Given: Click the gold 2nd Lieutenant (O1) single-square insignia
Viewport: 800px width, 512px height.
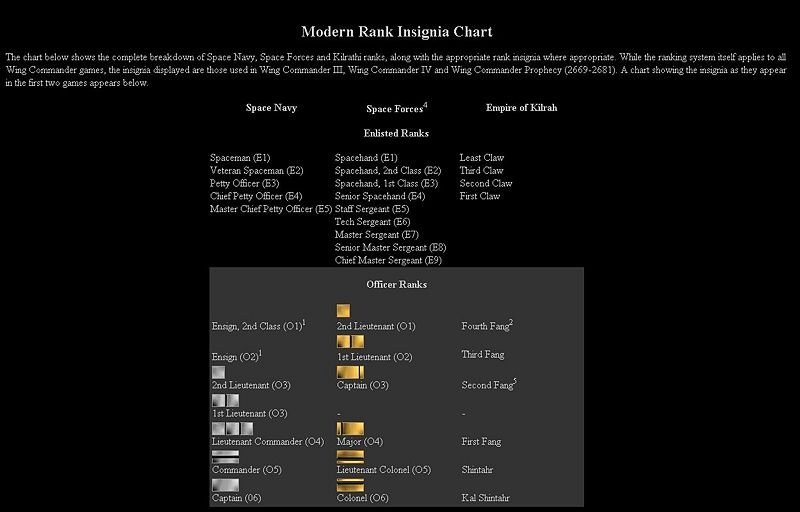Looking at the screenshot, I should point(343,311).
